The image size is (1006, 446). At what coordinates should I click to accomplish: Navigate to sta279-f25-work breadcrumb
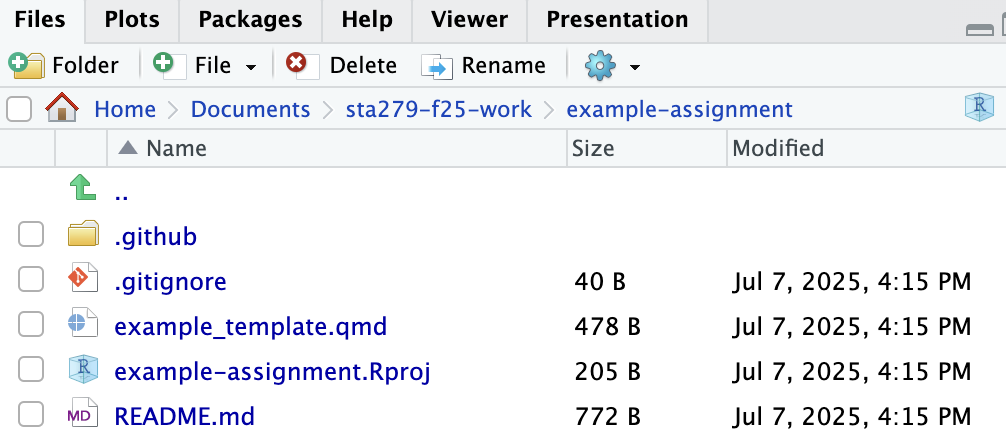(x=438, y=109)
